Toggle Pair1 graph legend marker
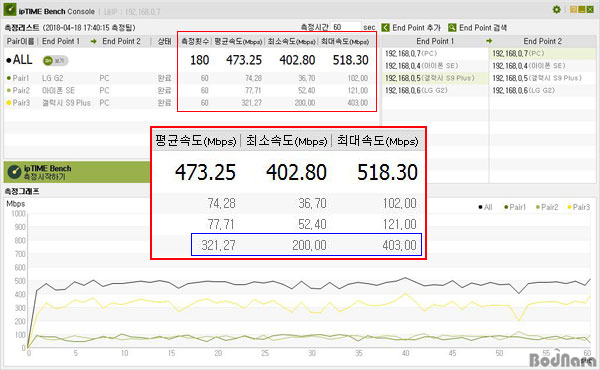The width and height of the screenshot is (600, 370). point(506,207)
